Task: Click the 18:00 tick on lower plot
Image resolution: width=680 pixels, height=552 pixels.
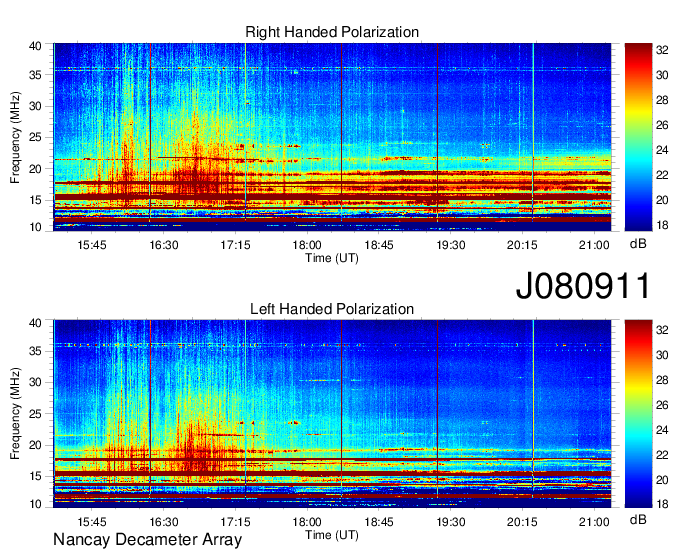Action: [x=307, y=522]
